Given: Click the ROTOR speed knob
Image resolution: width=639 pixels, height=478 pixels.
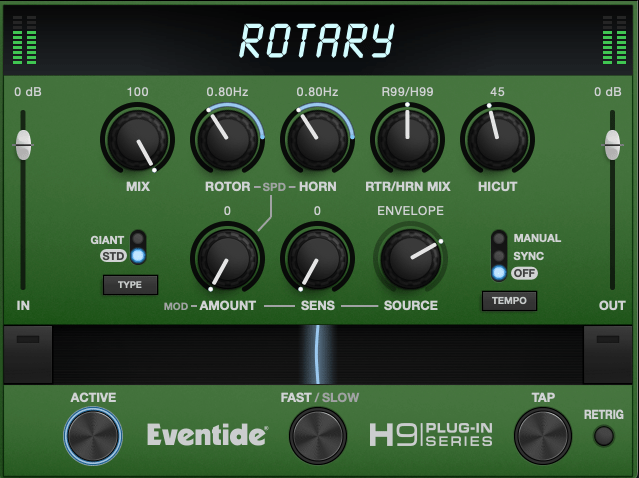Looking at the screenshot, I should [x=227, y=141].
